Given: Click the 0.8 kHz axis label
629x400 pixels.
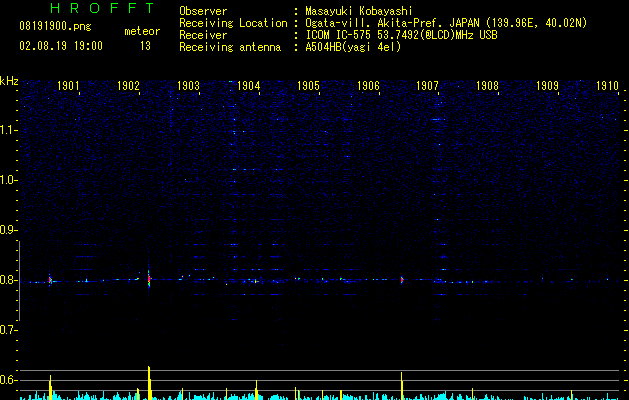Looking at the screenshot, I should (8, 280).
